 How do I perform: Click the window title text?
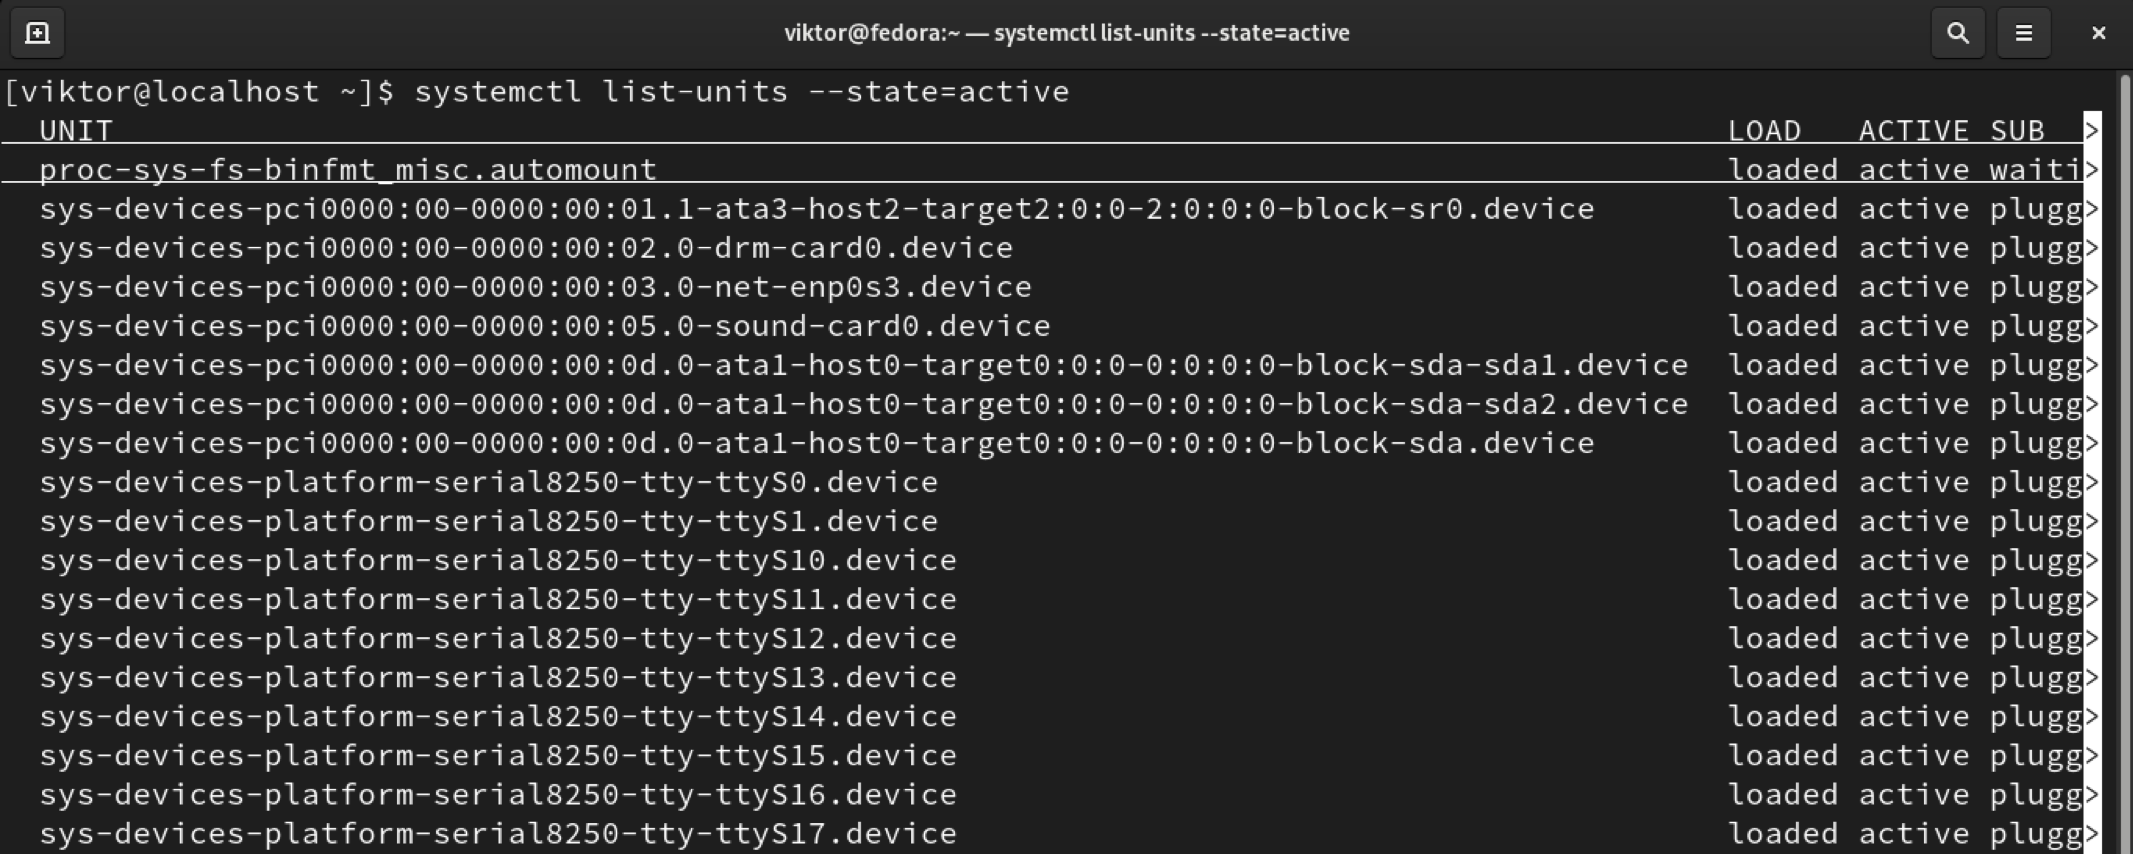click(1066, 33)
